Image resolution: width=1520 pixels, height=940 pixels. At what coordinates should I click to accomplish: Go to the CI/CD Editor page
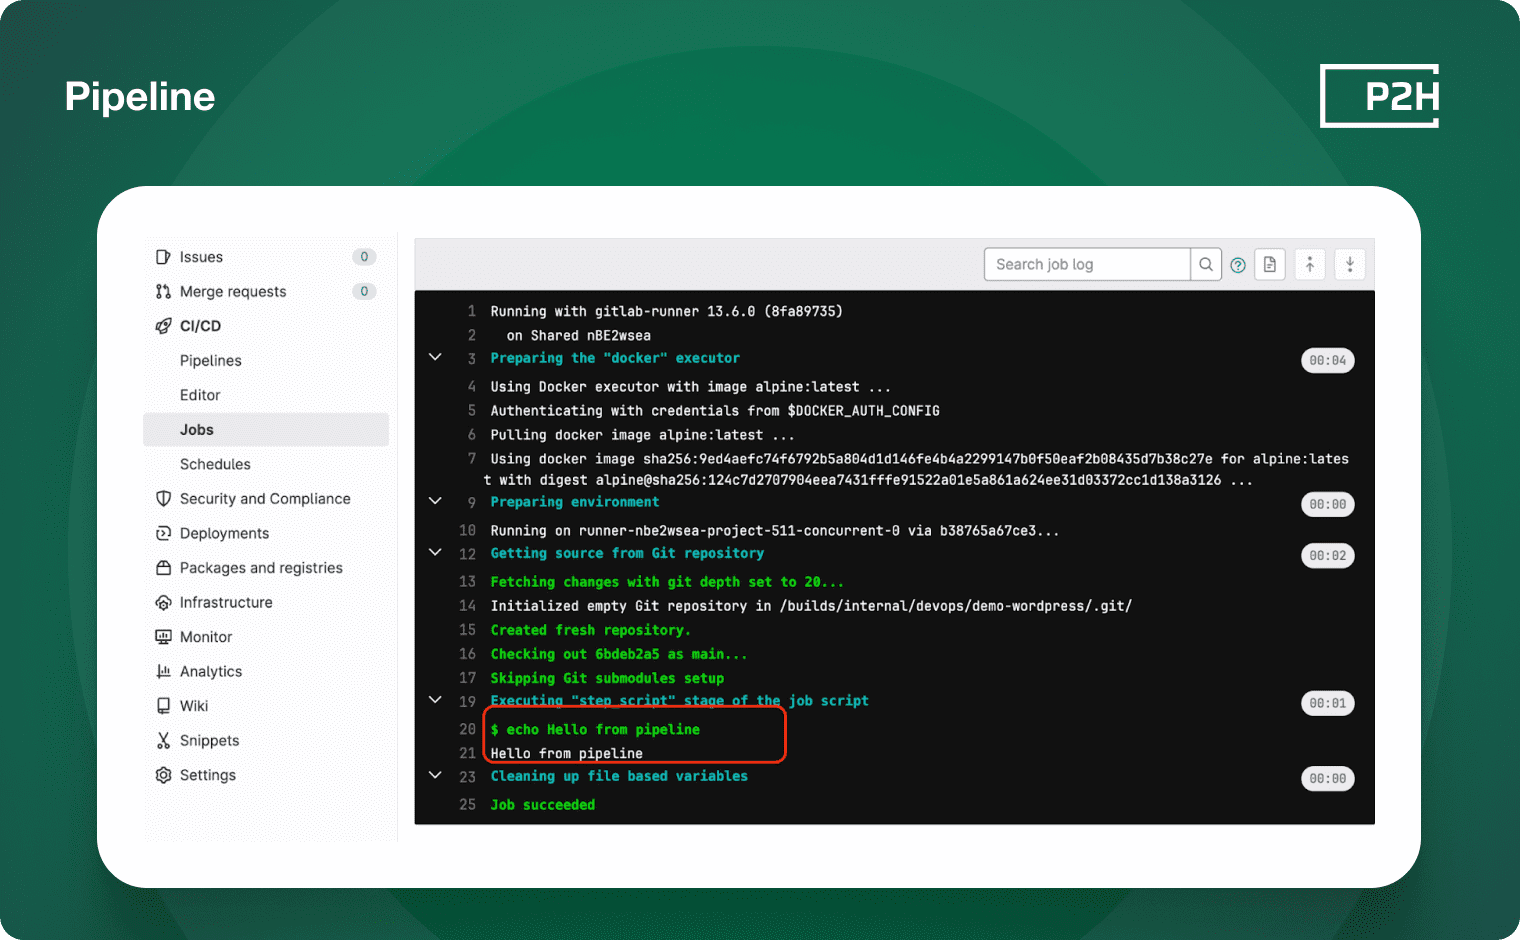point(200,395)
